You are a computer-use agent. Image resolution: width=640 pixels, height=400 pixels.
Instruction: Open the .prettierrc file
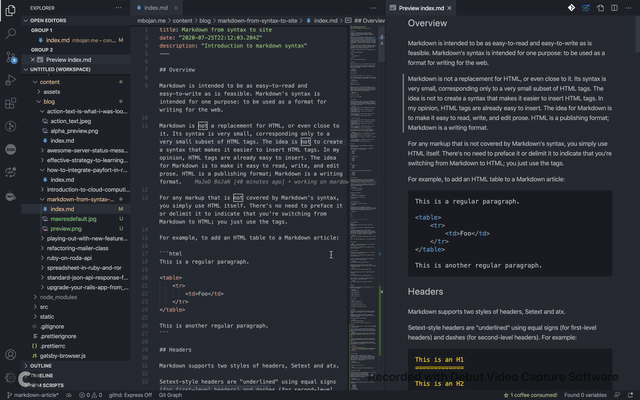coord(52,346)
